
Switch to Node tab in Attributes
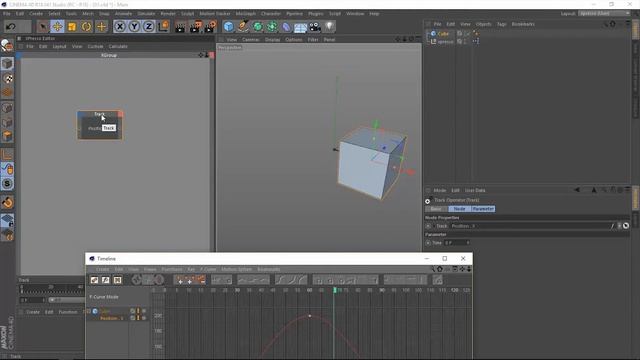[x=460, y=209]
